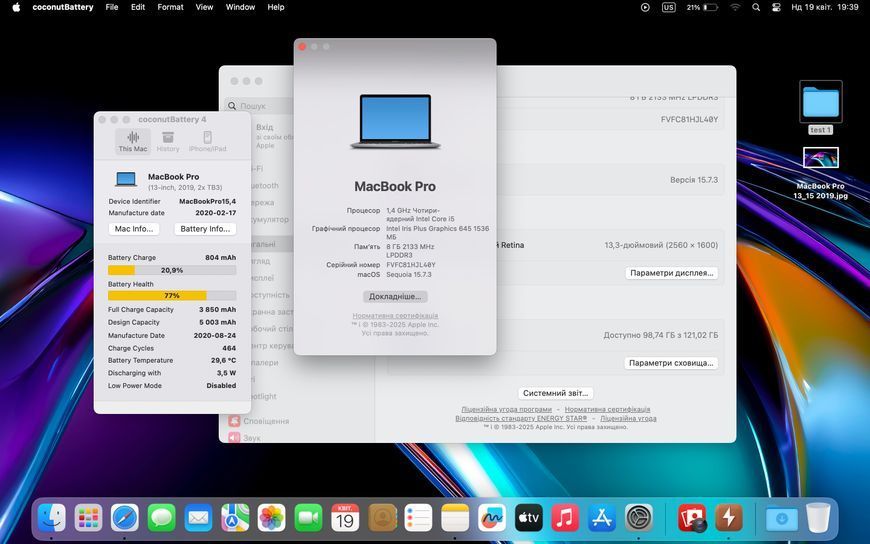Click the battery 21% indicator in menu bar
This screenshot has height=544, width=870.
point(702,7)
